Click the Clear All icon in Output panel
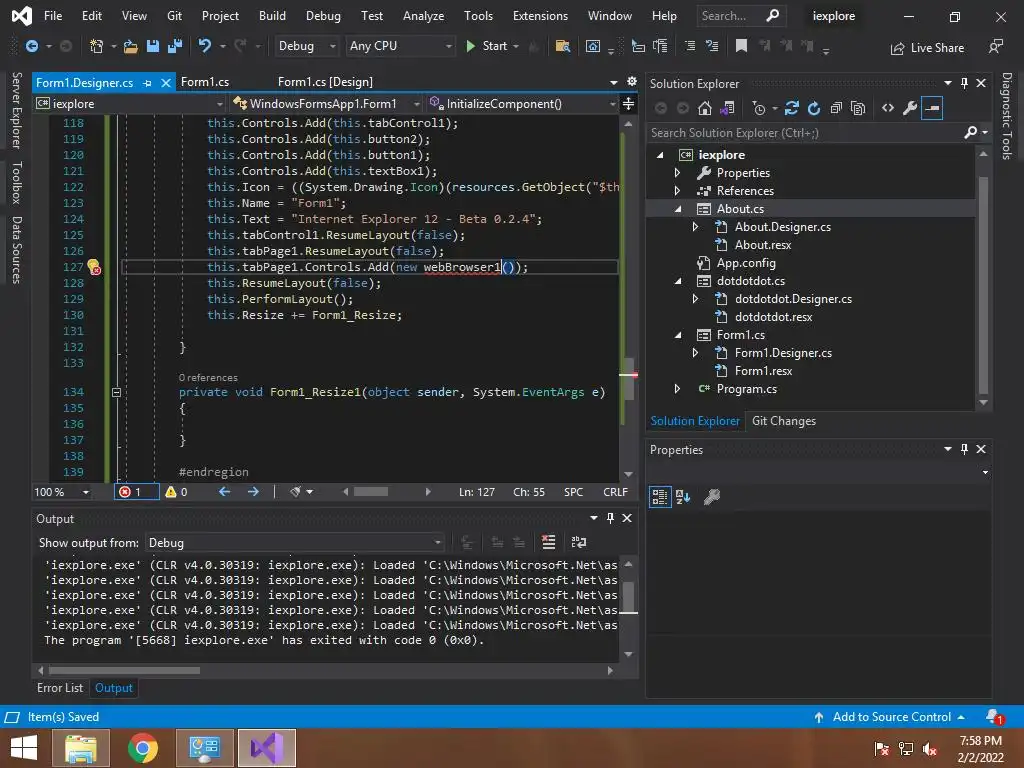Screen dimensions: 1024x768 click(548, 542)
